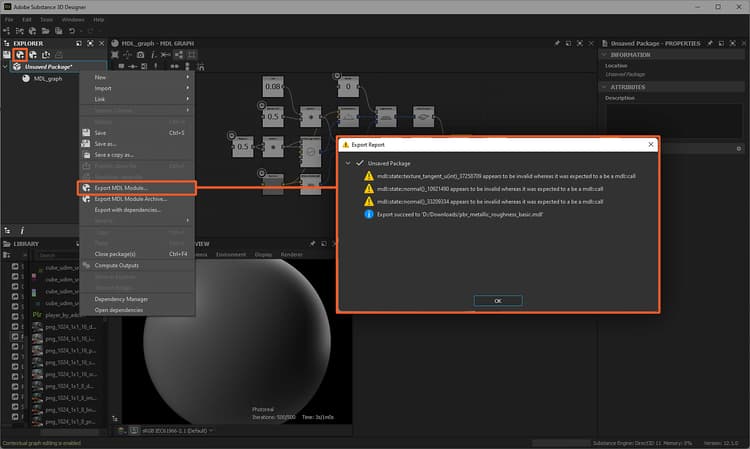Click the Description text field in Properties
Screen dimensions: 750x449
click(x=673, y=119)
